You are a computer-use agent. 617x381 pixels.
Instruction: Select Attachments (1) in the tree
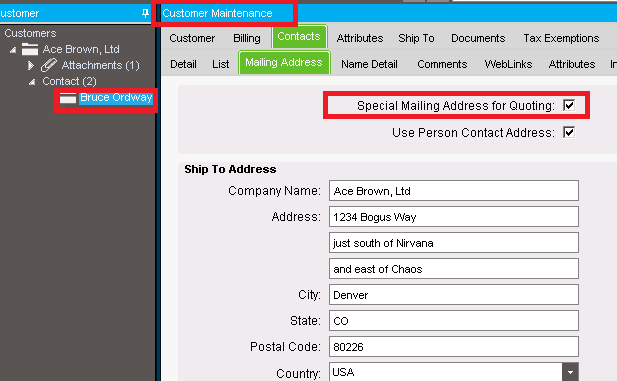pyautogui.click(x=100, y=65)
